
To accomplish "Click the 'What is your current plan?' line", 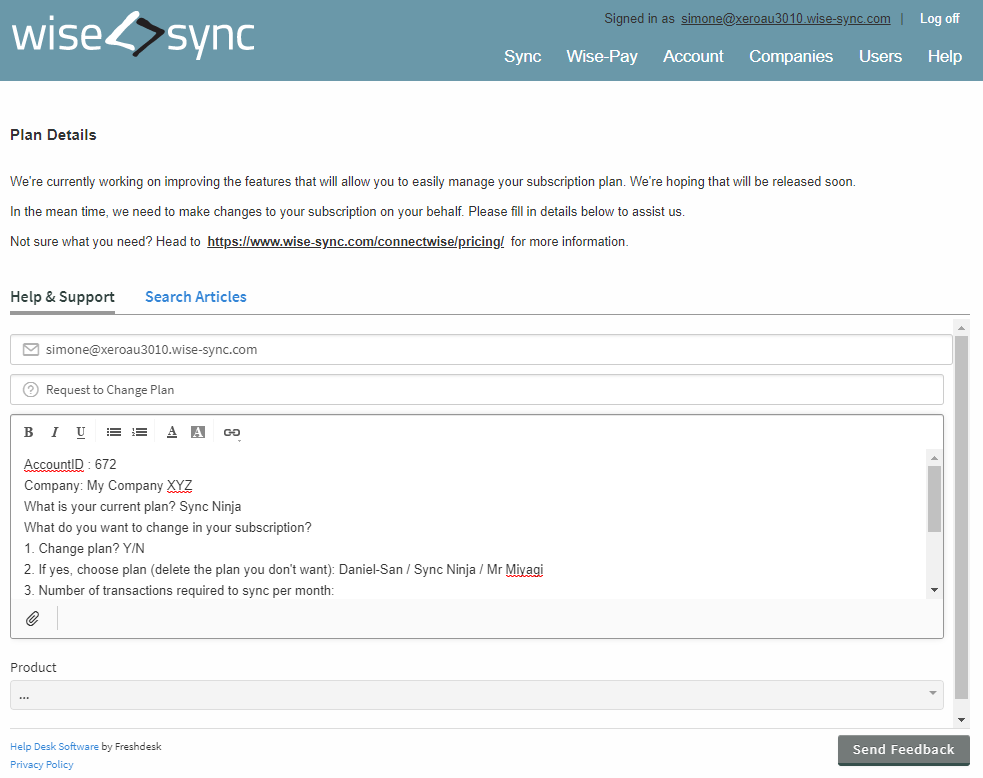I will click(x=132, y=507).
